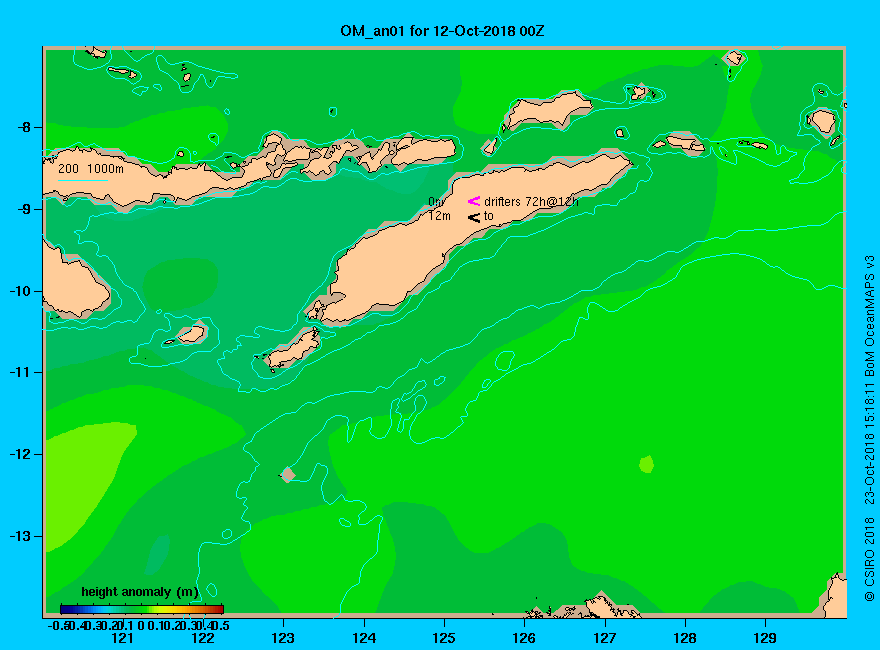Click the '-0.5' minimum color bar label
This screenshot has height=650, width=880.
[x=59, y=625]
